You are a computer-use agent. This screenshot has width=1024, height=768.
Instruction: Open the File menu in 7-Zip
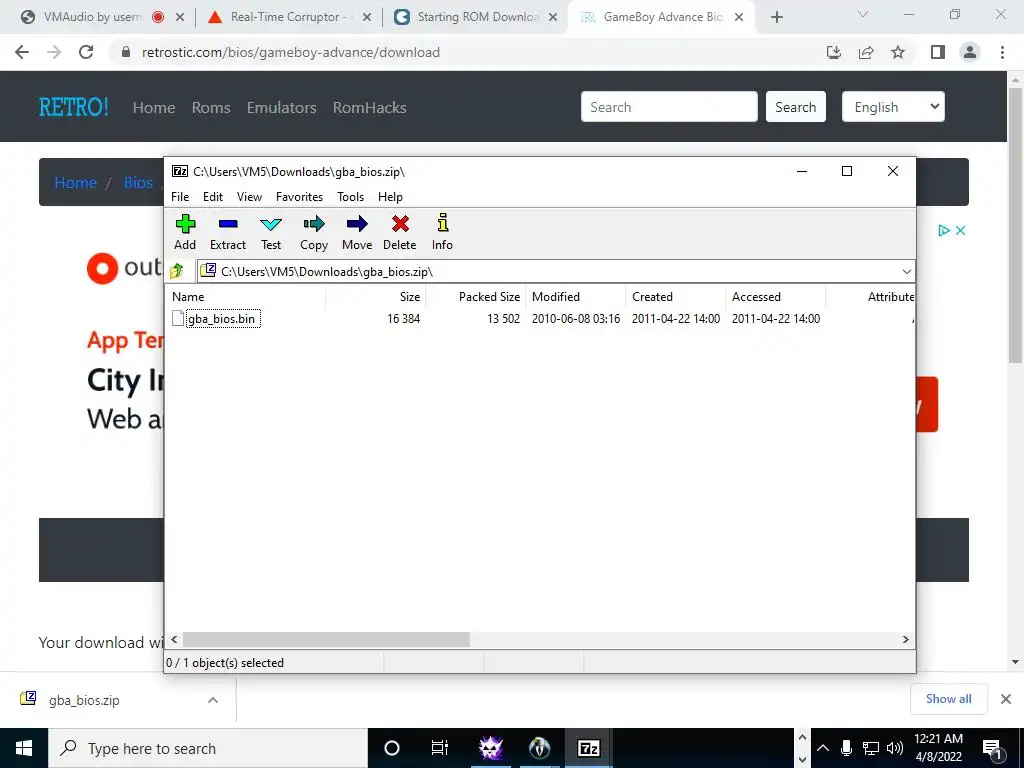180,197
